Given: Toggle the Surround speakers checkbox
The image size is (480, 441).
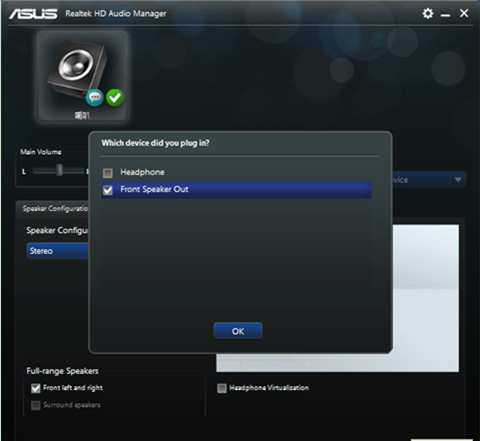Looking at the screenshot, I should tap(36, 405).
